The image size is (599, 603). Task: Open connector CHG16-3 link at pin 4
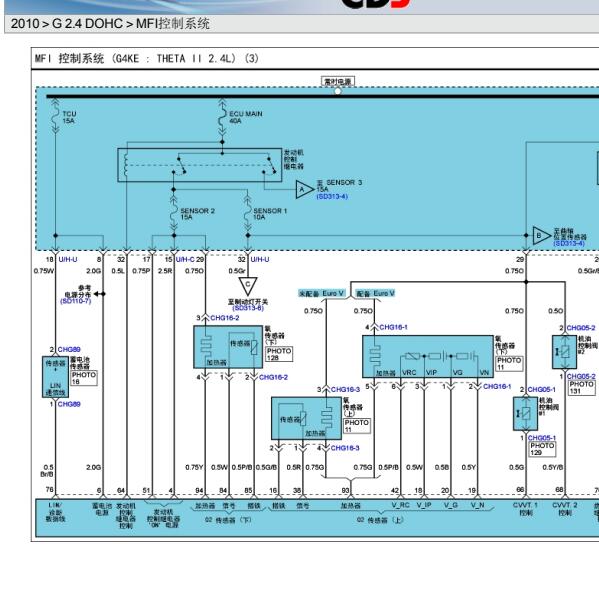click(x=345, y=448)
